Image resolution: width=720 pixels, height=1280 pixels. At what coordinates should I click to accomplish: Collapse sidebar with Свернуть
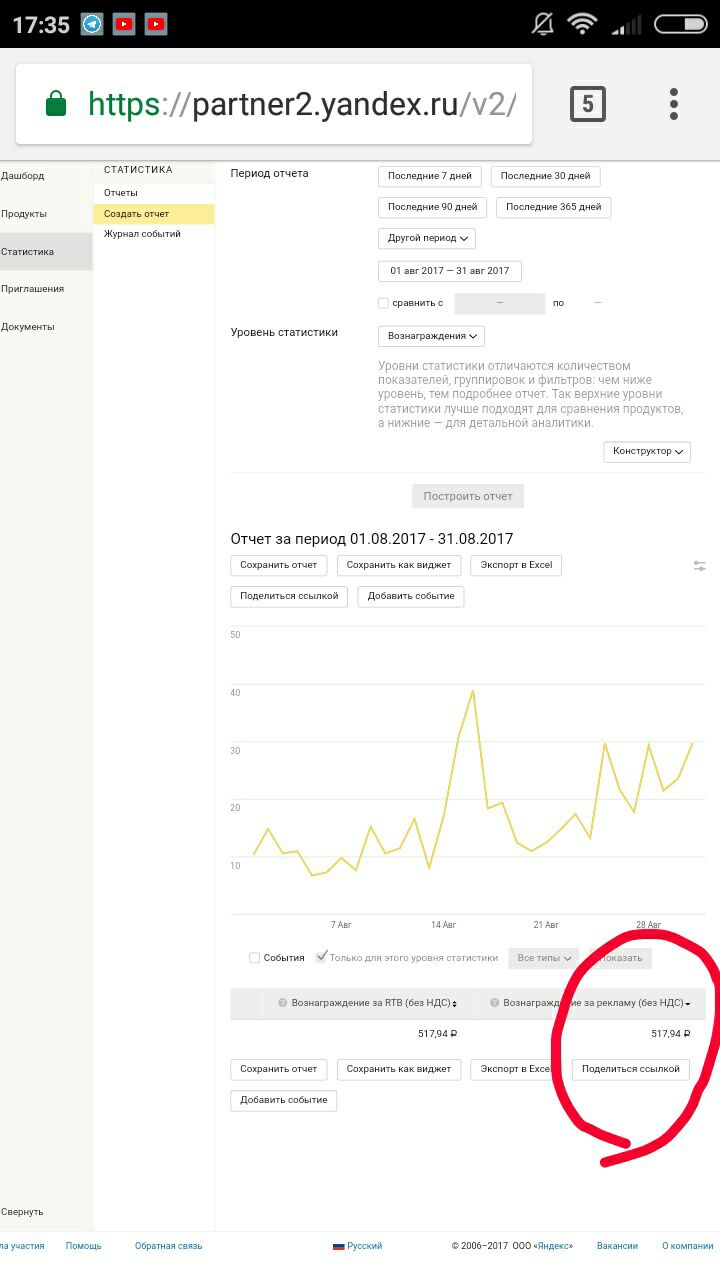point(22,1212)
